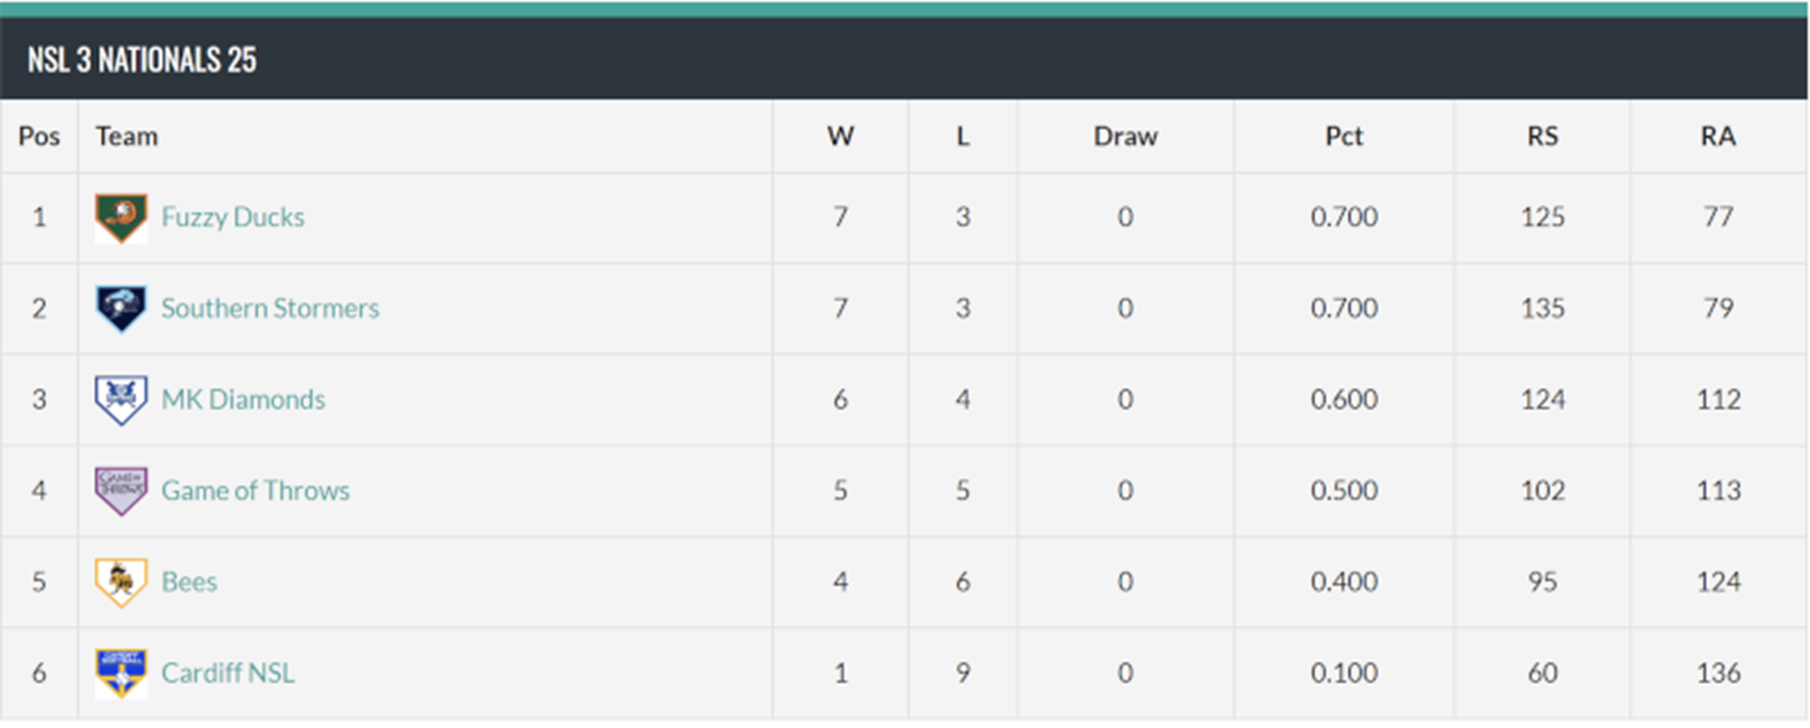The width and height of the screenshot is (1810, 728).
Task: Click the Pct column header
Action: pyautogui.click(x=1344, y=136)
